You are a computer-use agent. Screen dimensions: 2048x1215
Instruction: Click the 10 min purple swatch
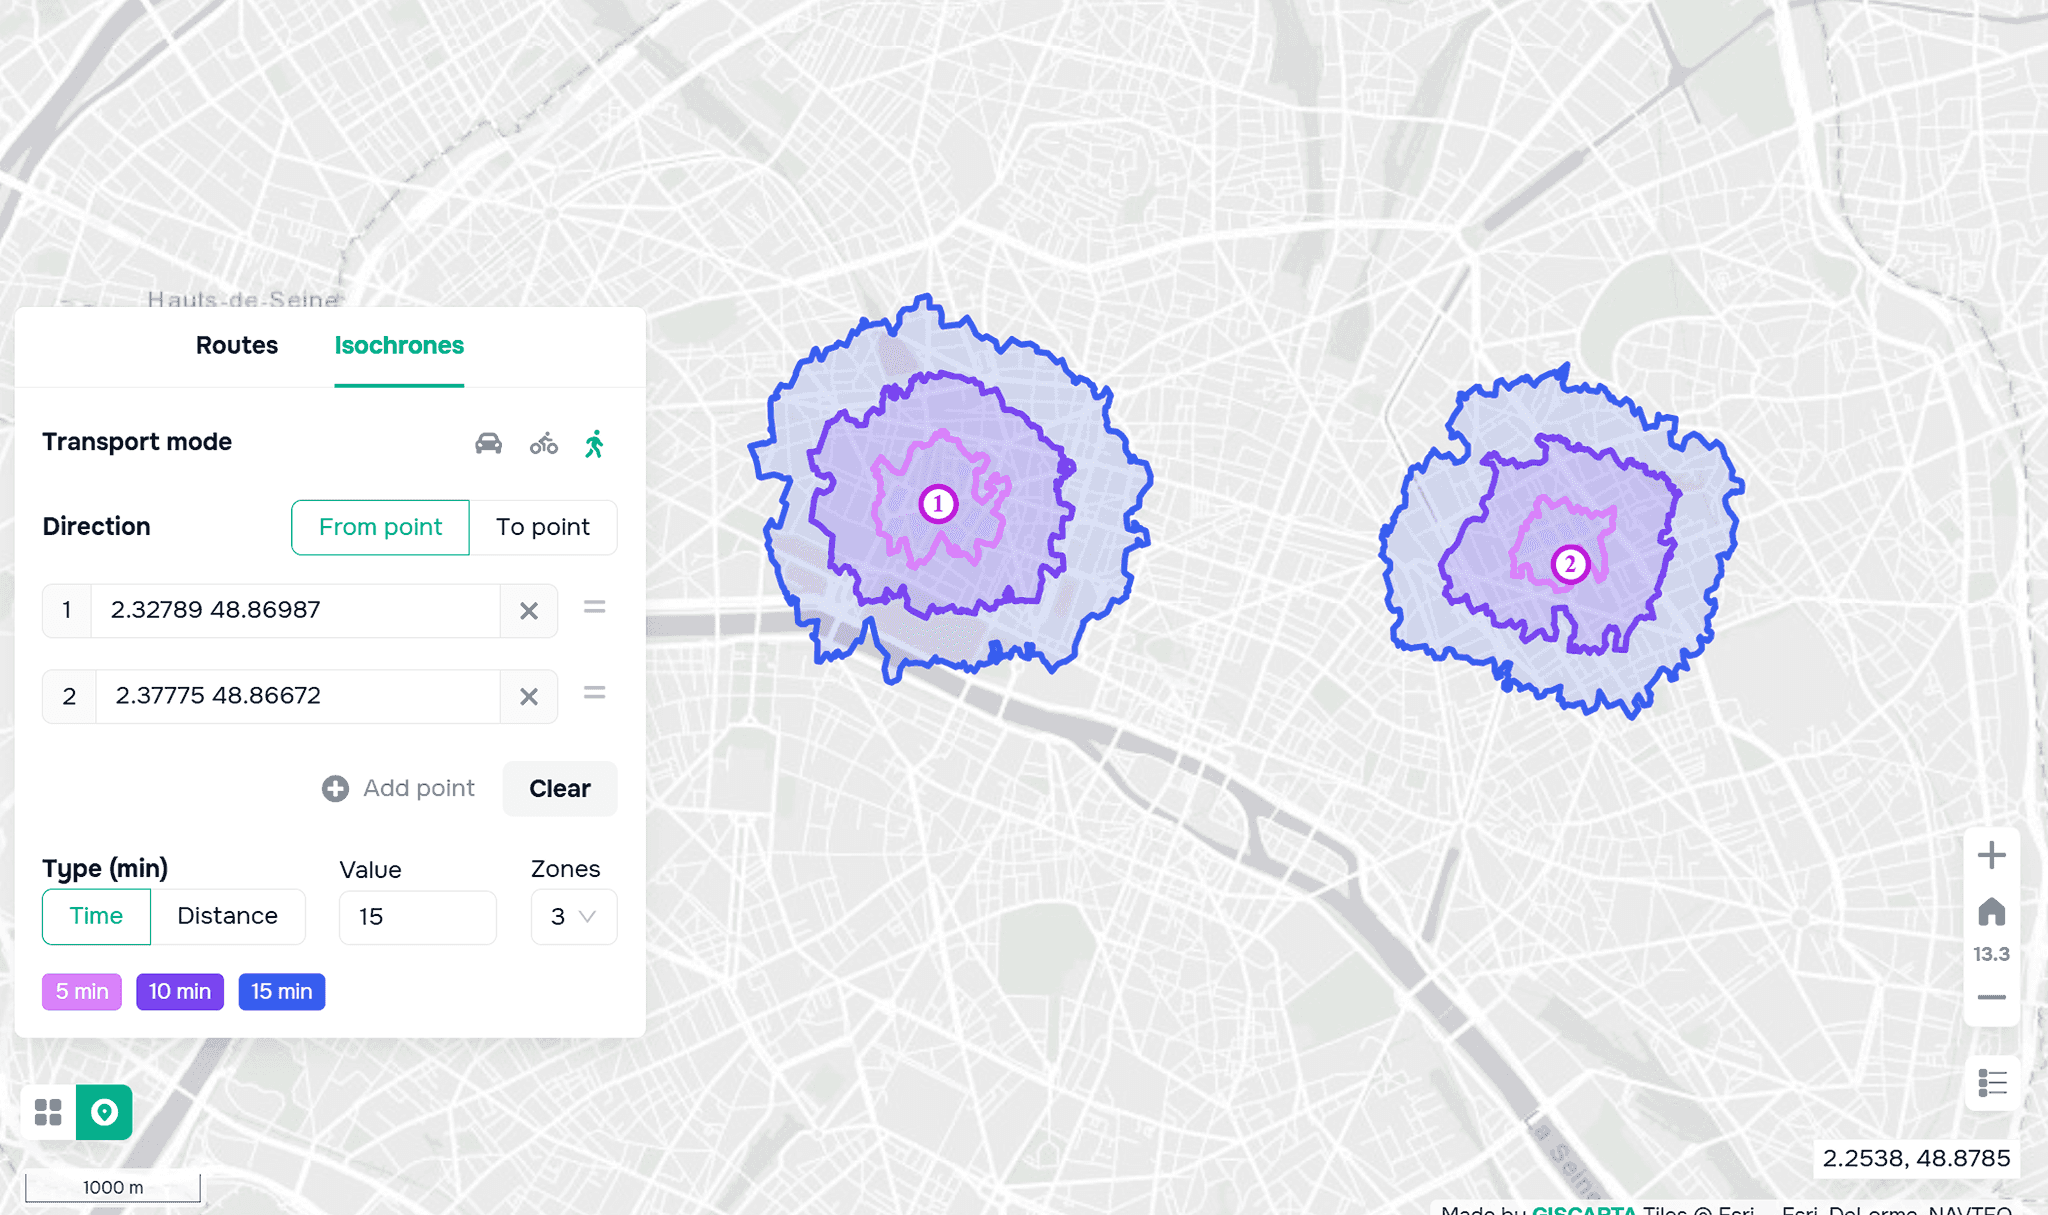(x=180, y=991)
